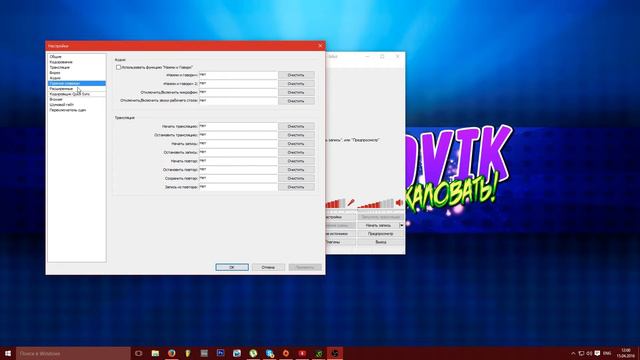Click OK in the settings dialog
Image resolution: width=640 pixels, height=360 pixels.
(x=232, y=267)
